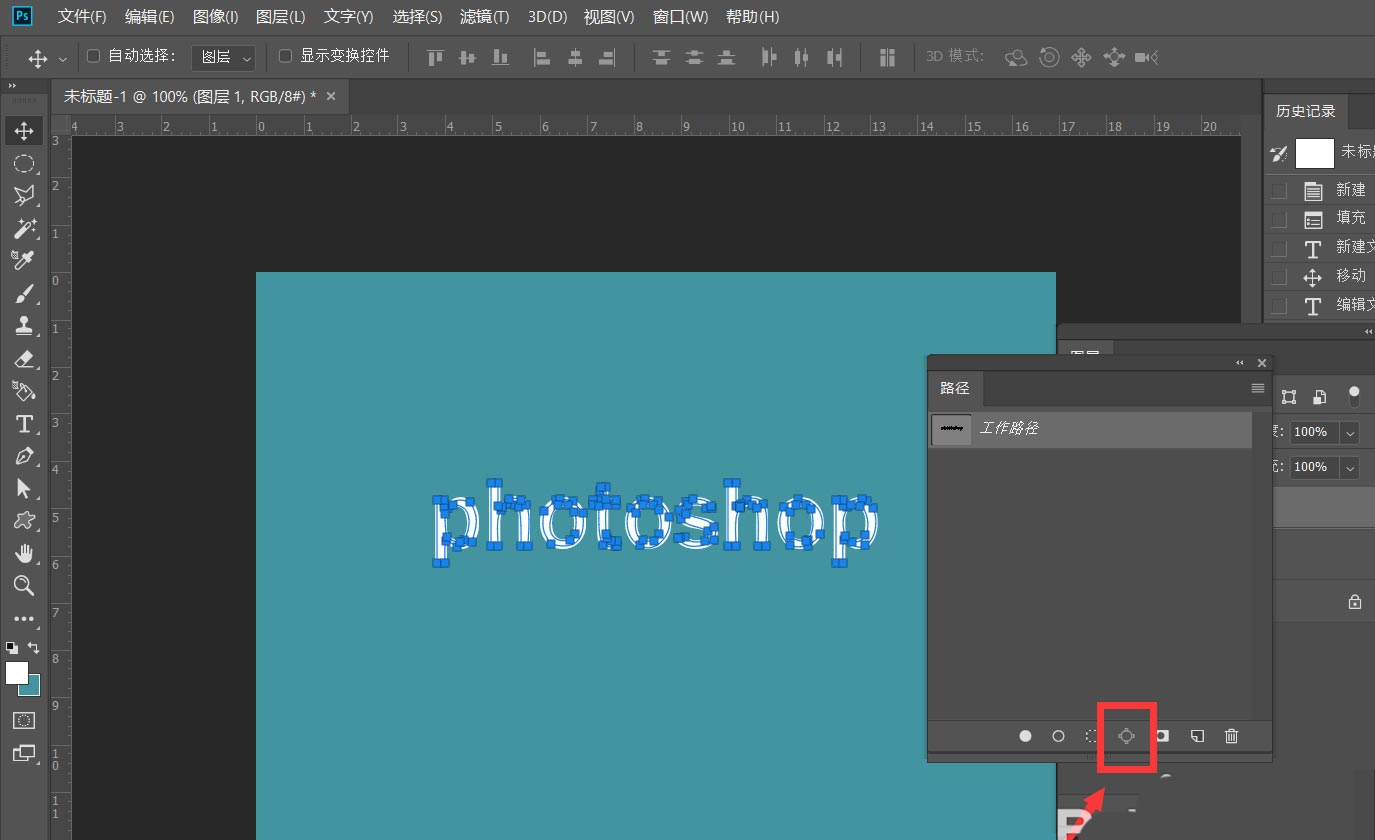
Task: Select the Move tool in the toolbar
Action: [x=24, y=130]
